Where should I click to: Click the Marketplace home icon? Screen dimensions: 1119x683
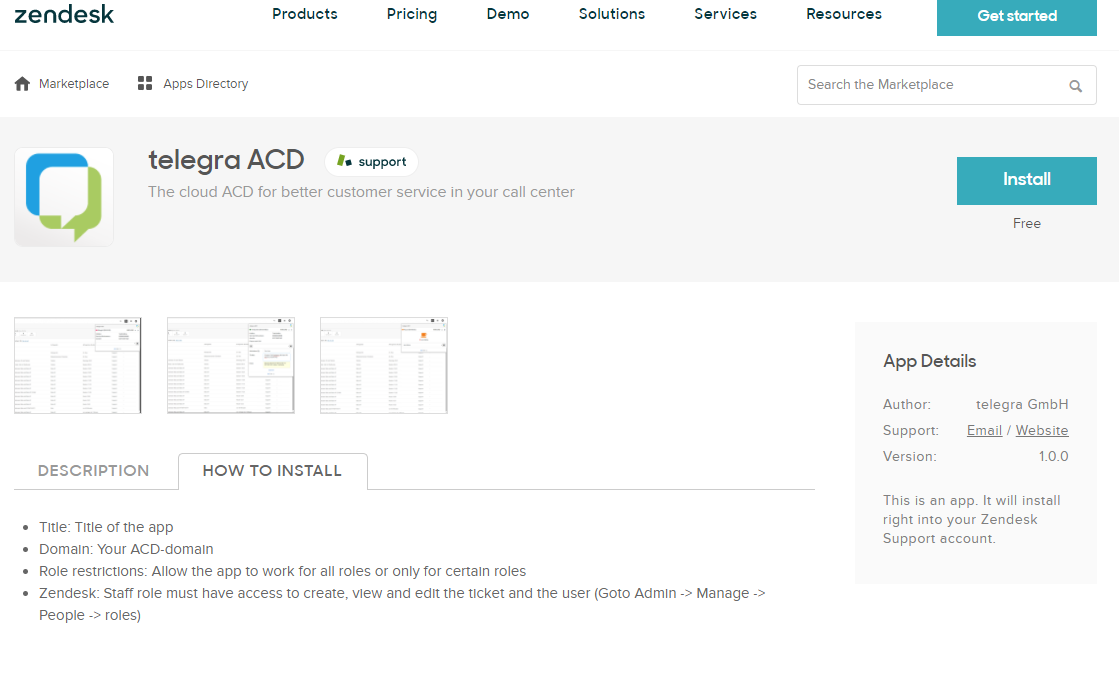pos(22,84)
